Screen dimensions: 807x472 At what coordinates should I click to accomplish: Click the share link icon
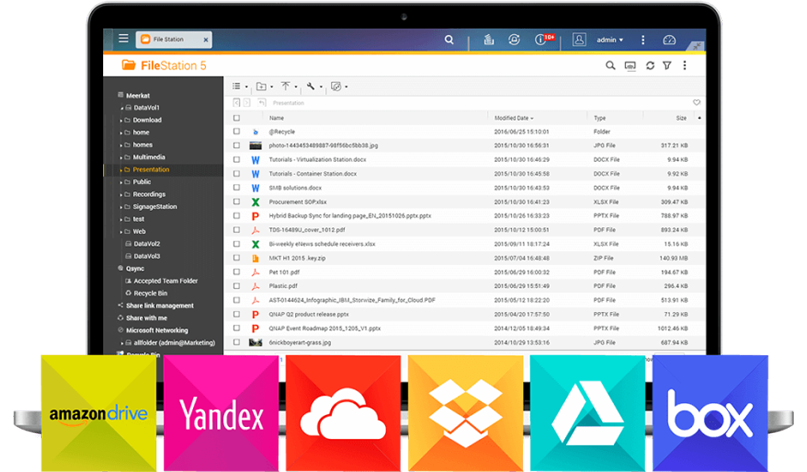click(336, 86)
